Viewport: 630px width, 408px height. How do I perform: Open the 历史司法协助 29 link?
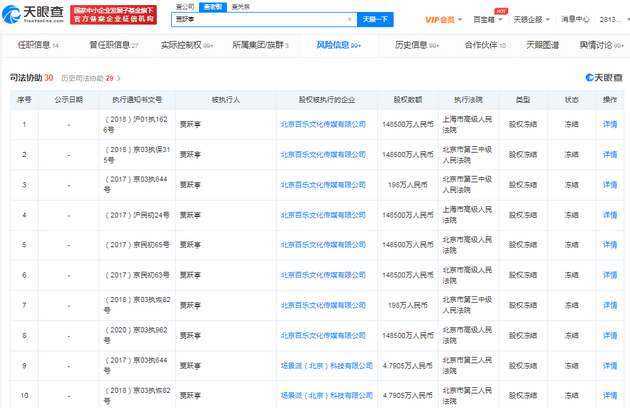(x=87, y=78)
